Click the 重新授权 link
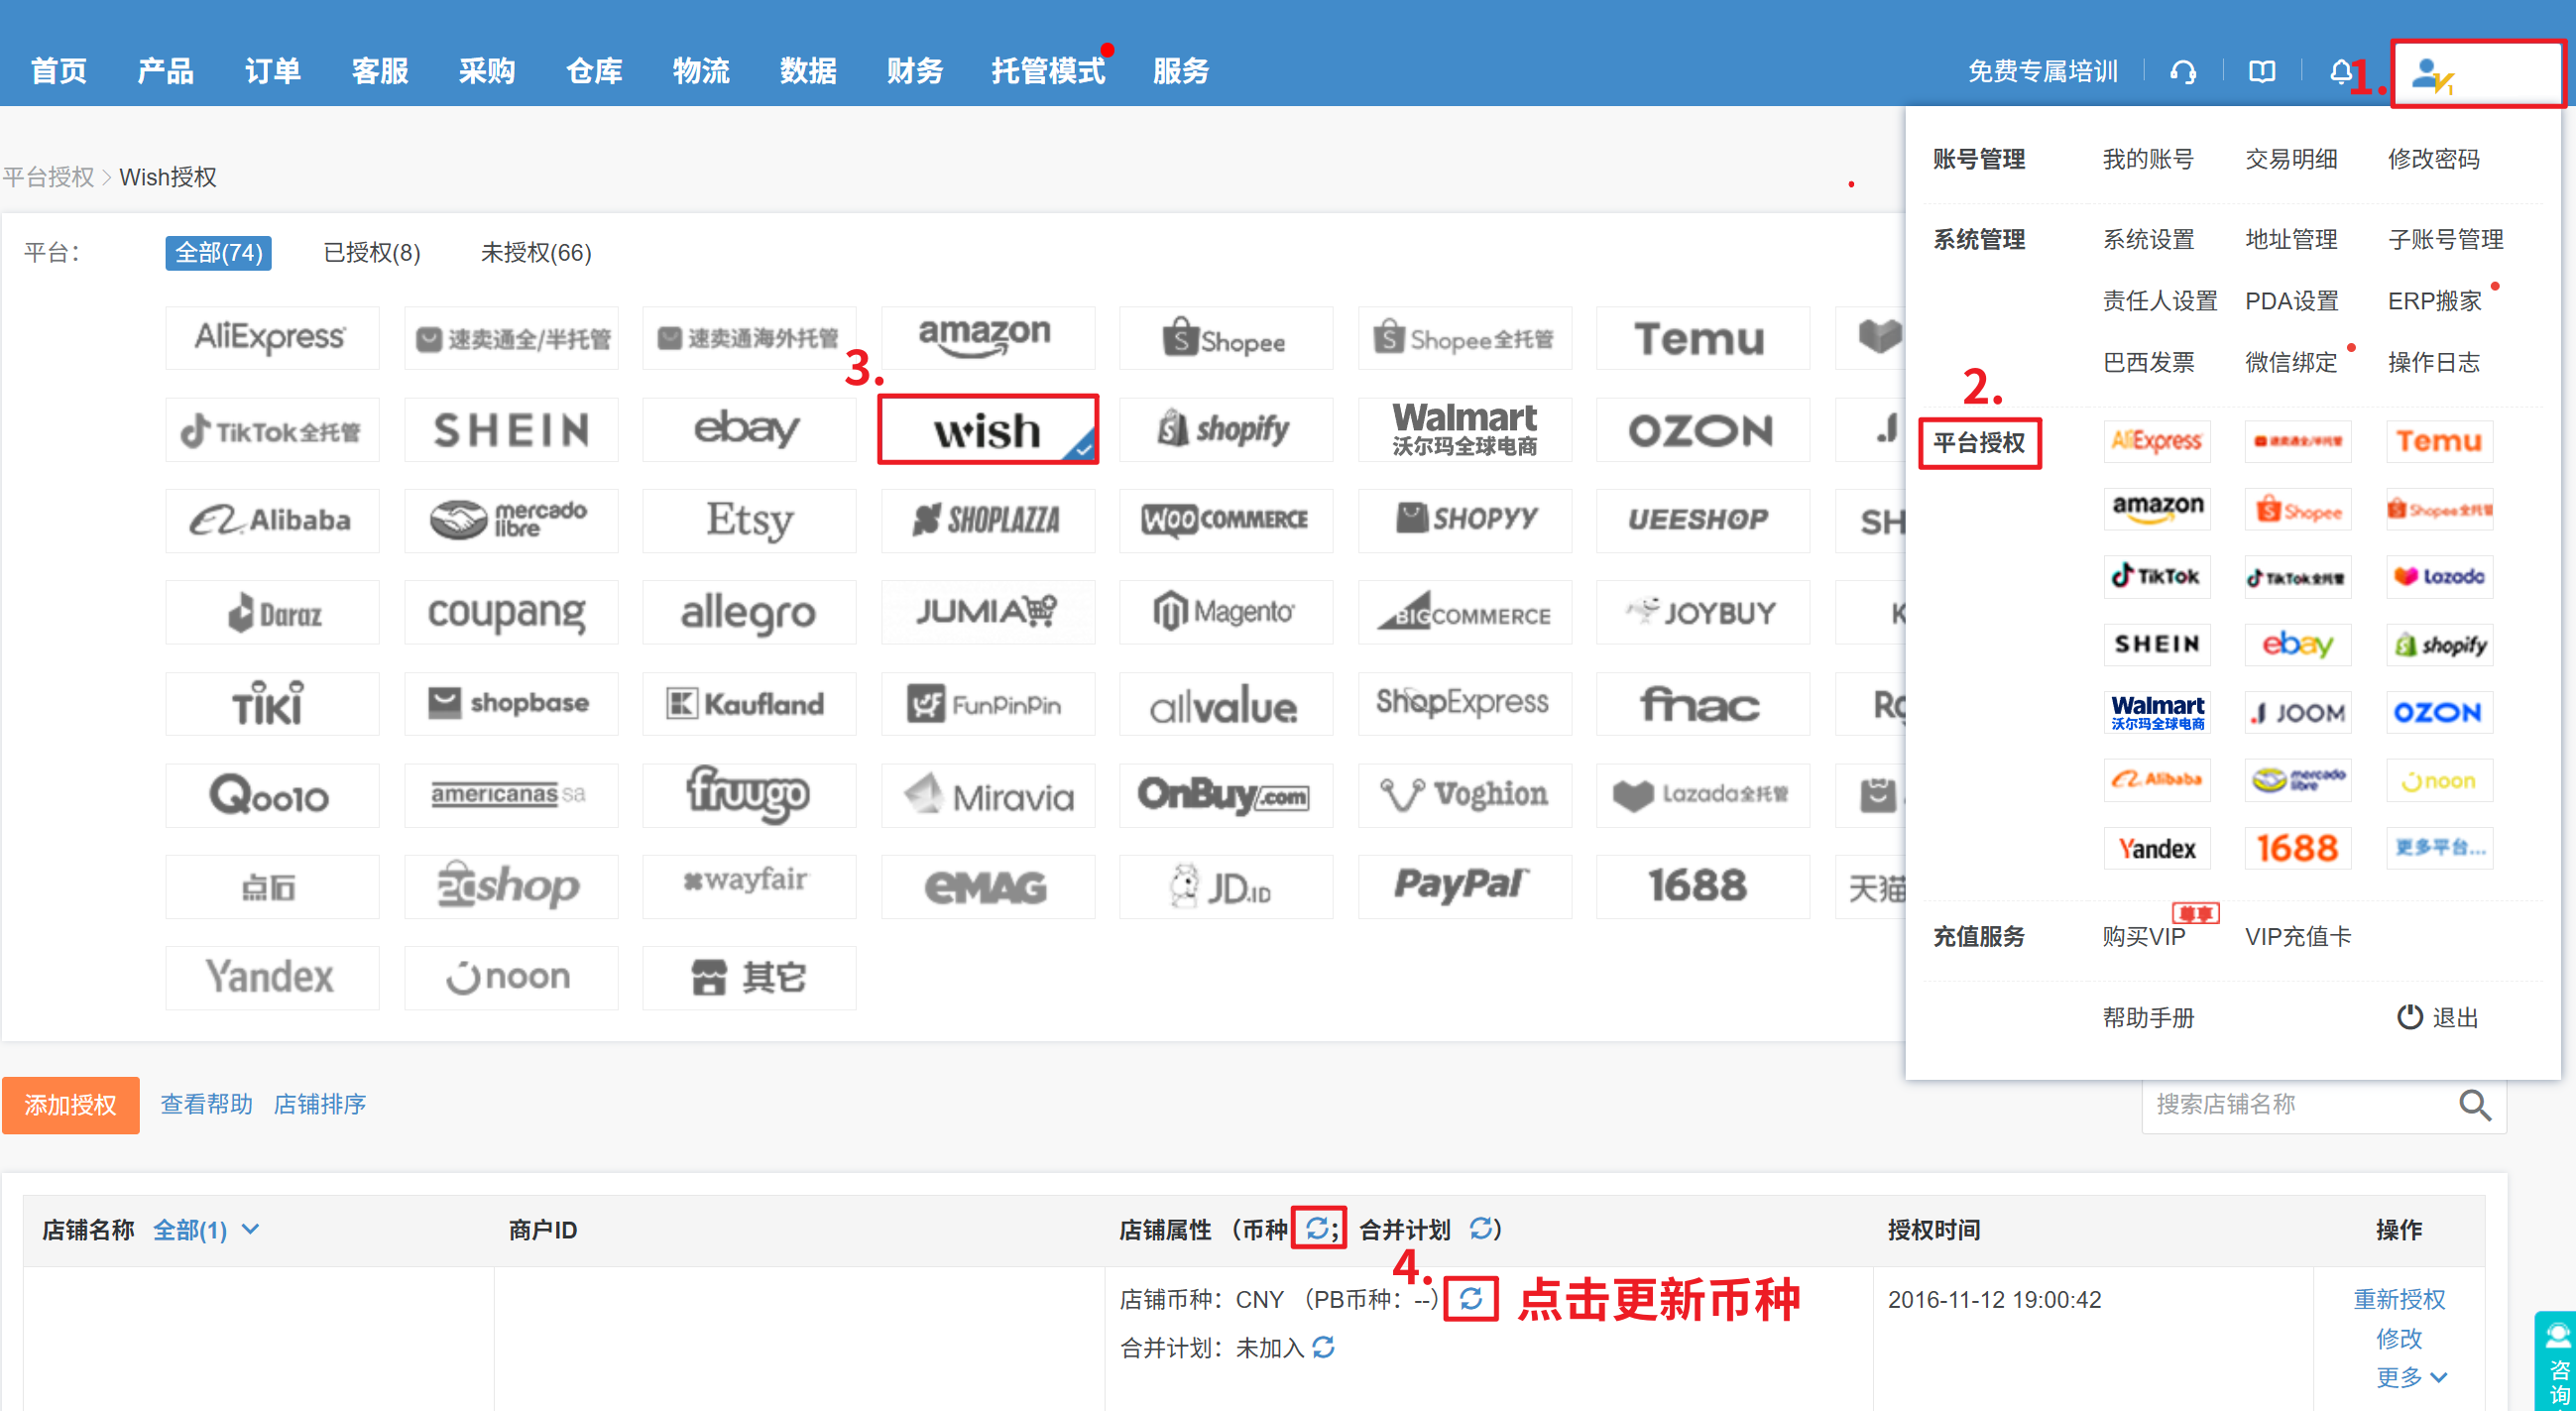The width and height of the screenshot is (2576, 1411). 2399,1299
